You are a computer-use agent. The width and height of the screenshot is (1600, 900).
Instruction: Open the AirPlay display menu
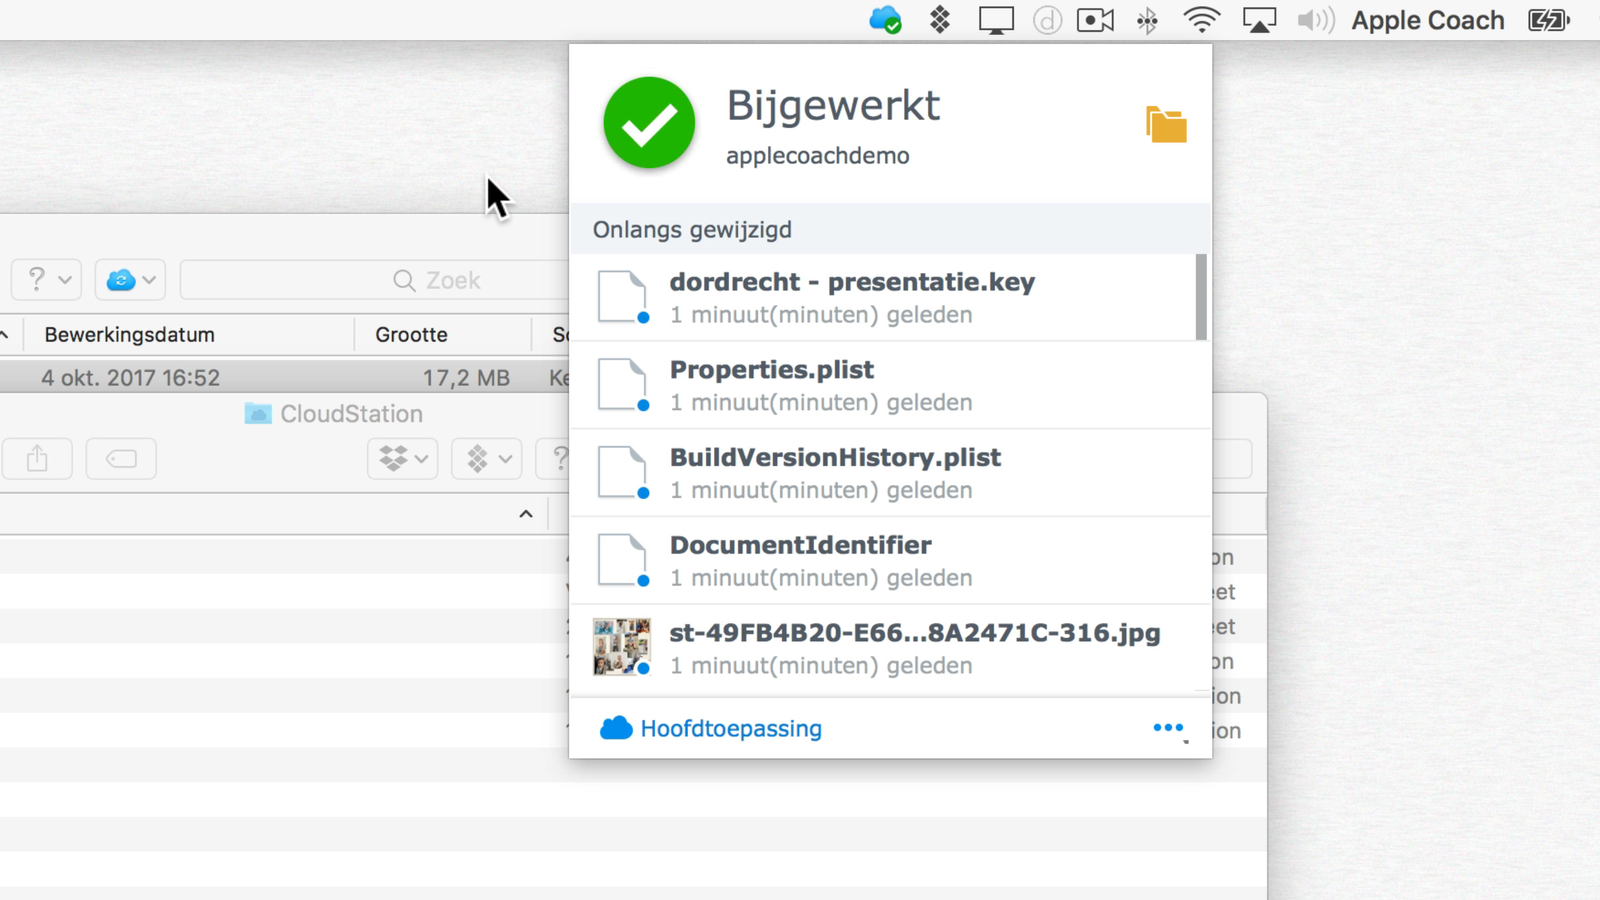coord(1259,20)
